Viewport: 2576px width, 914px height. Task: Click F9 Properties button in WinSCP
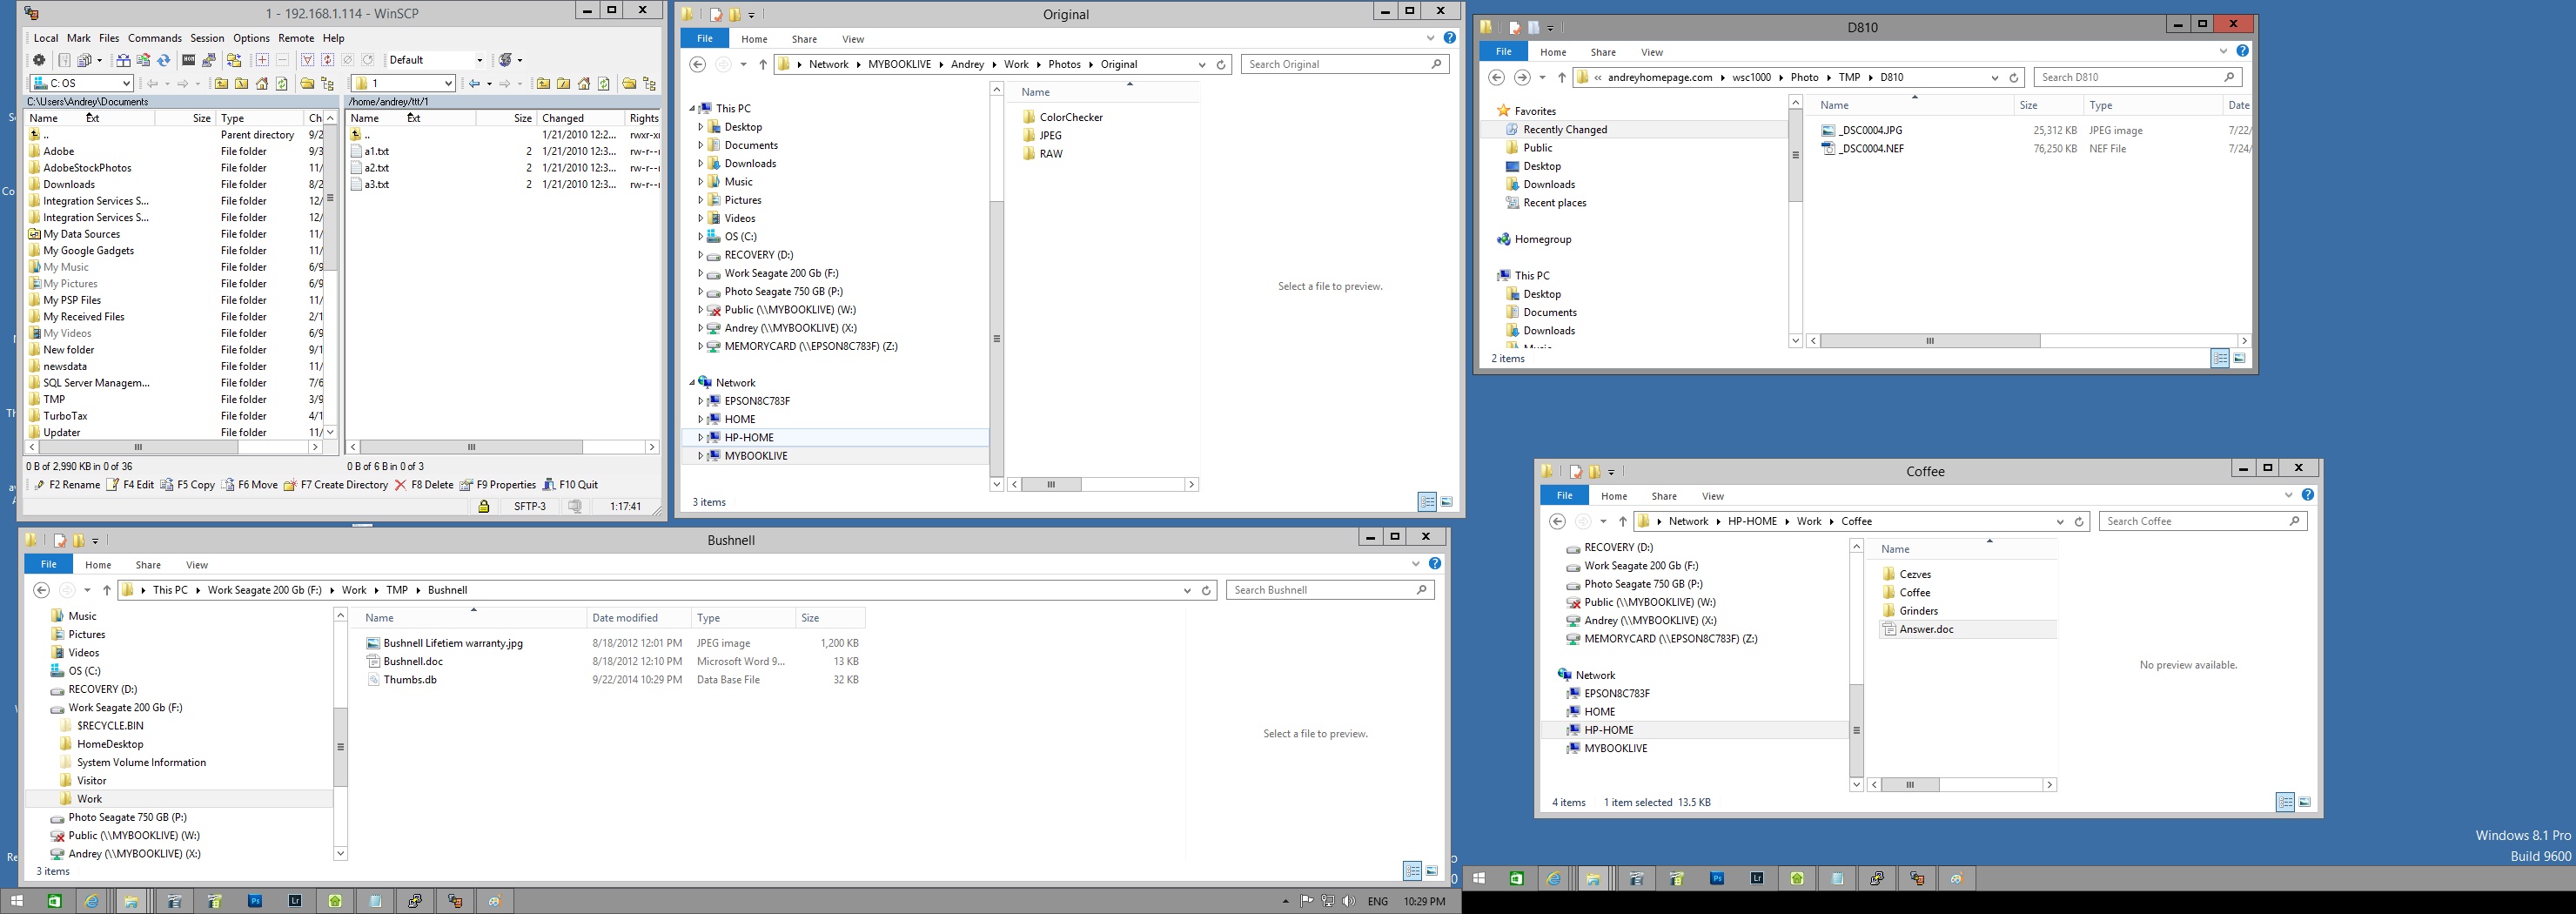(498, 485)
